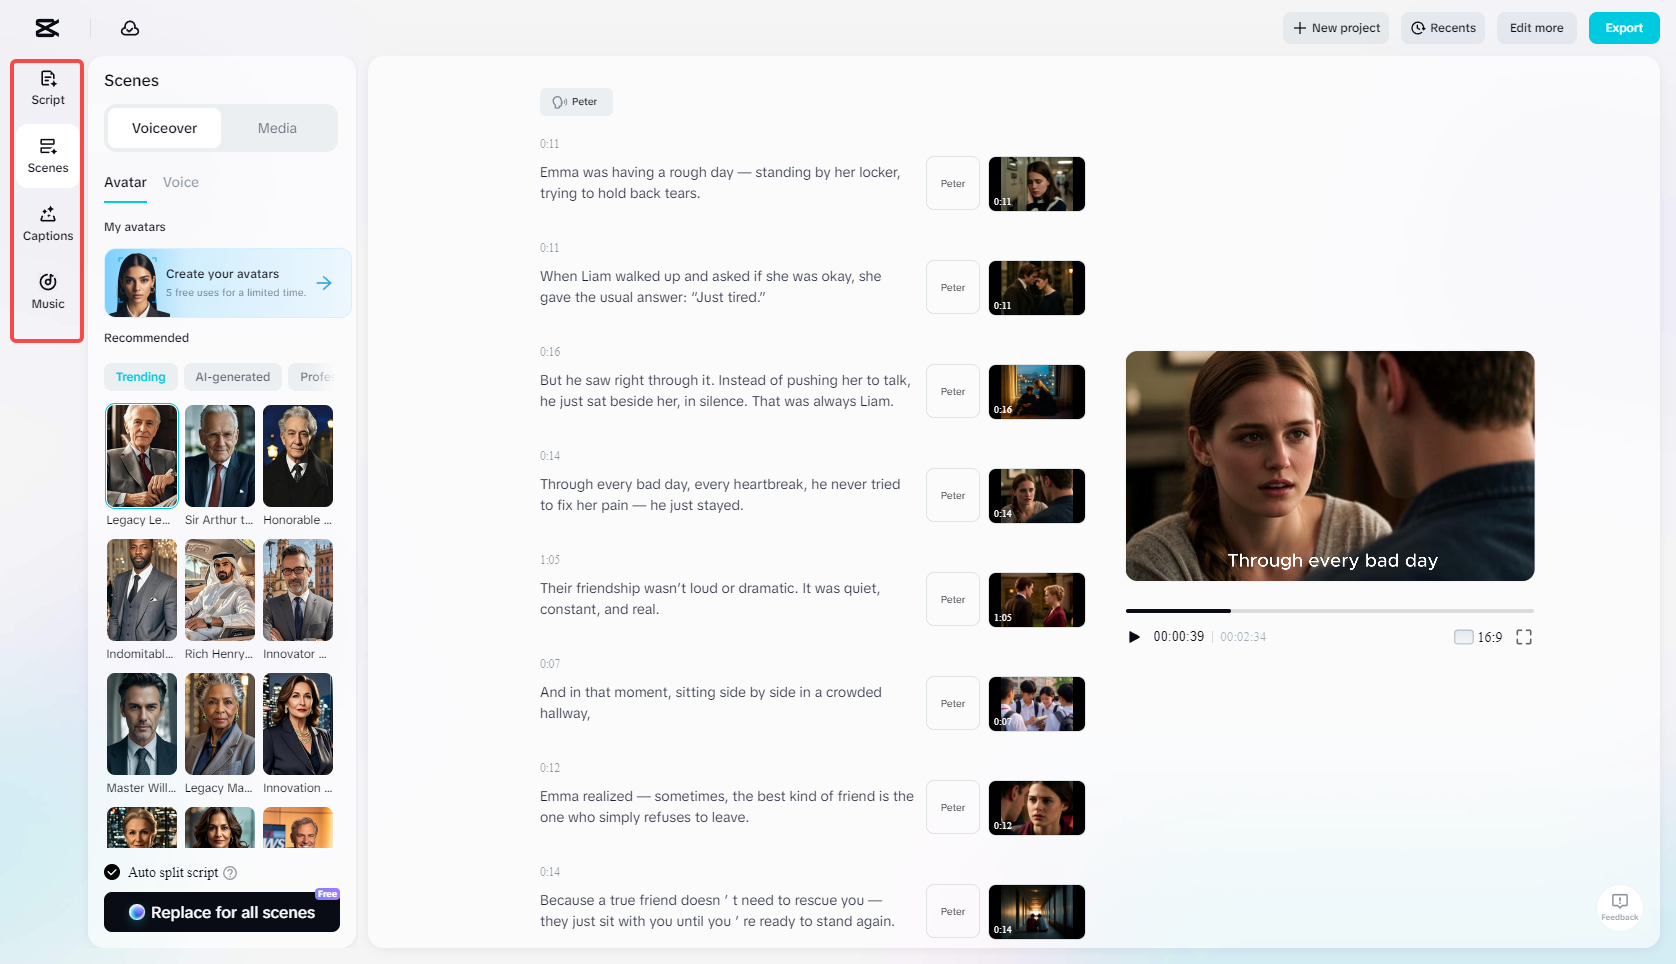Screen dimensions: 1676x964
Task: Enter fullscreen using the preview's fullscreen icon
Action: (x=1524, y=636)
